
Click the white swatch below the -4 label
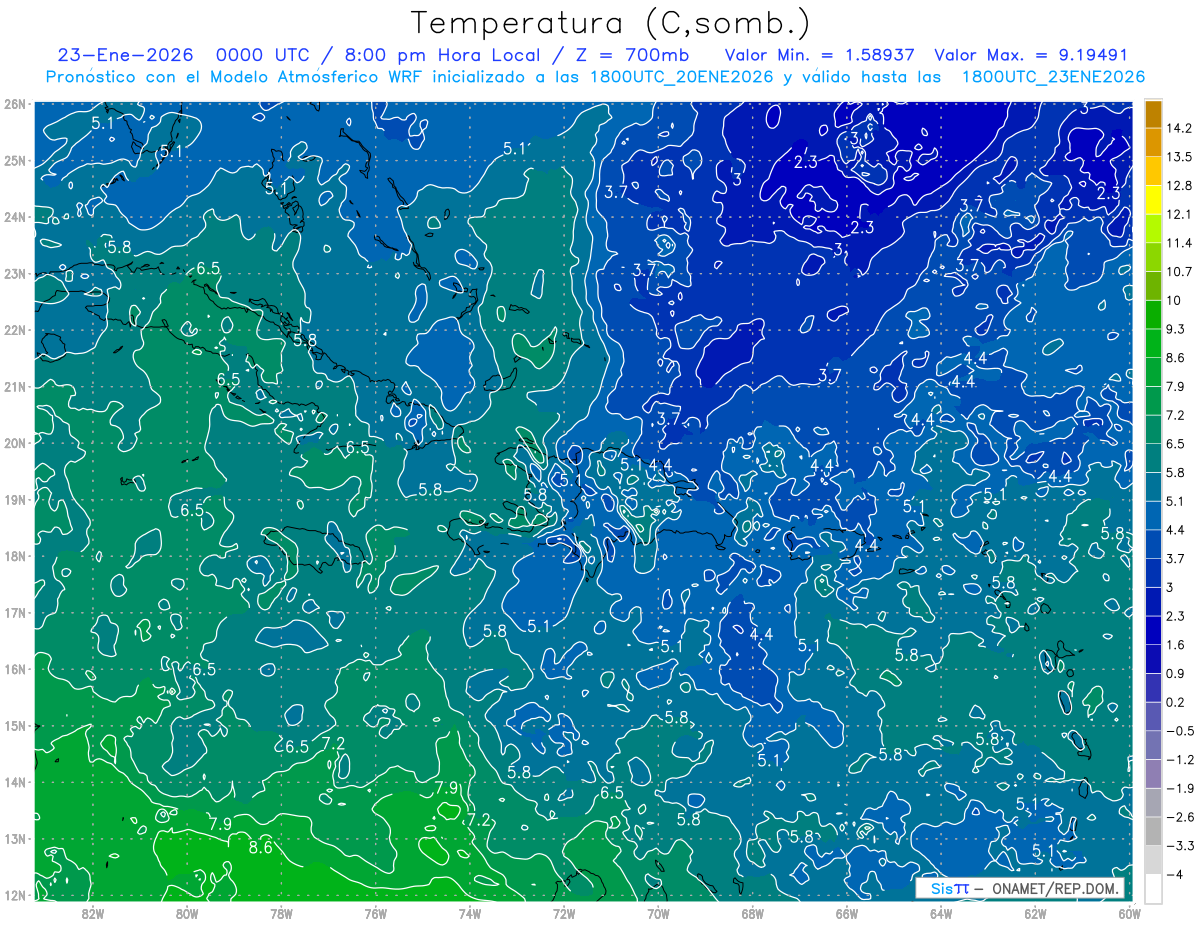(x=1153, y=887)
